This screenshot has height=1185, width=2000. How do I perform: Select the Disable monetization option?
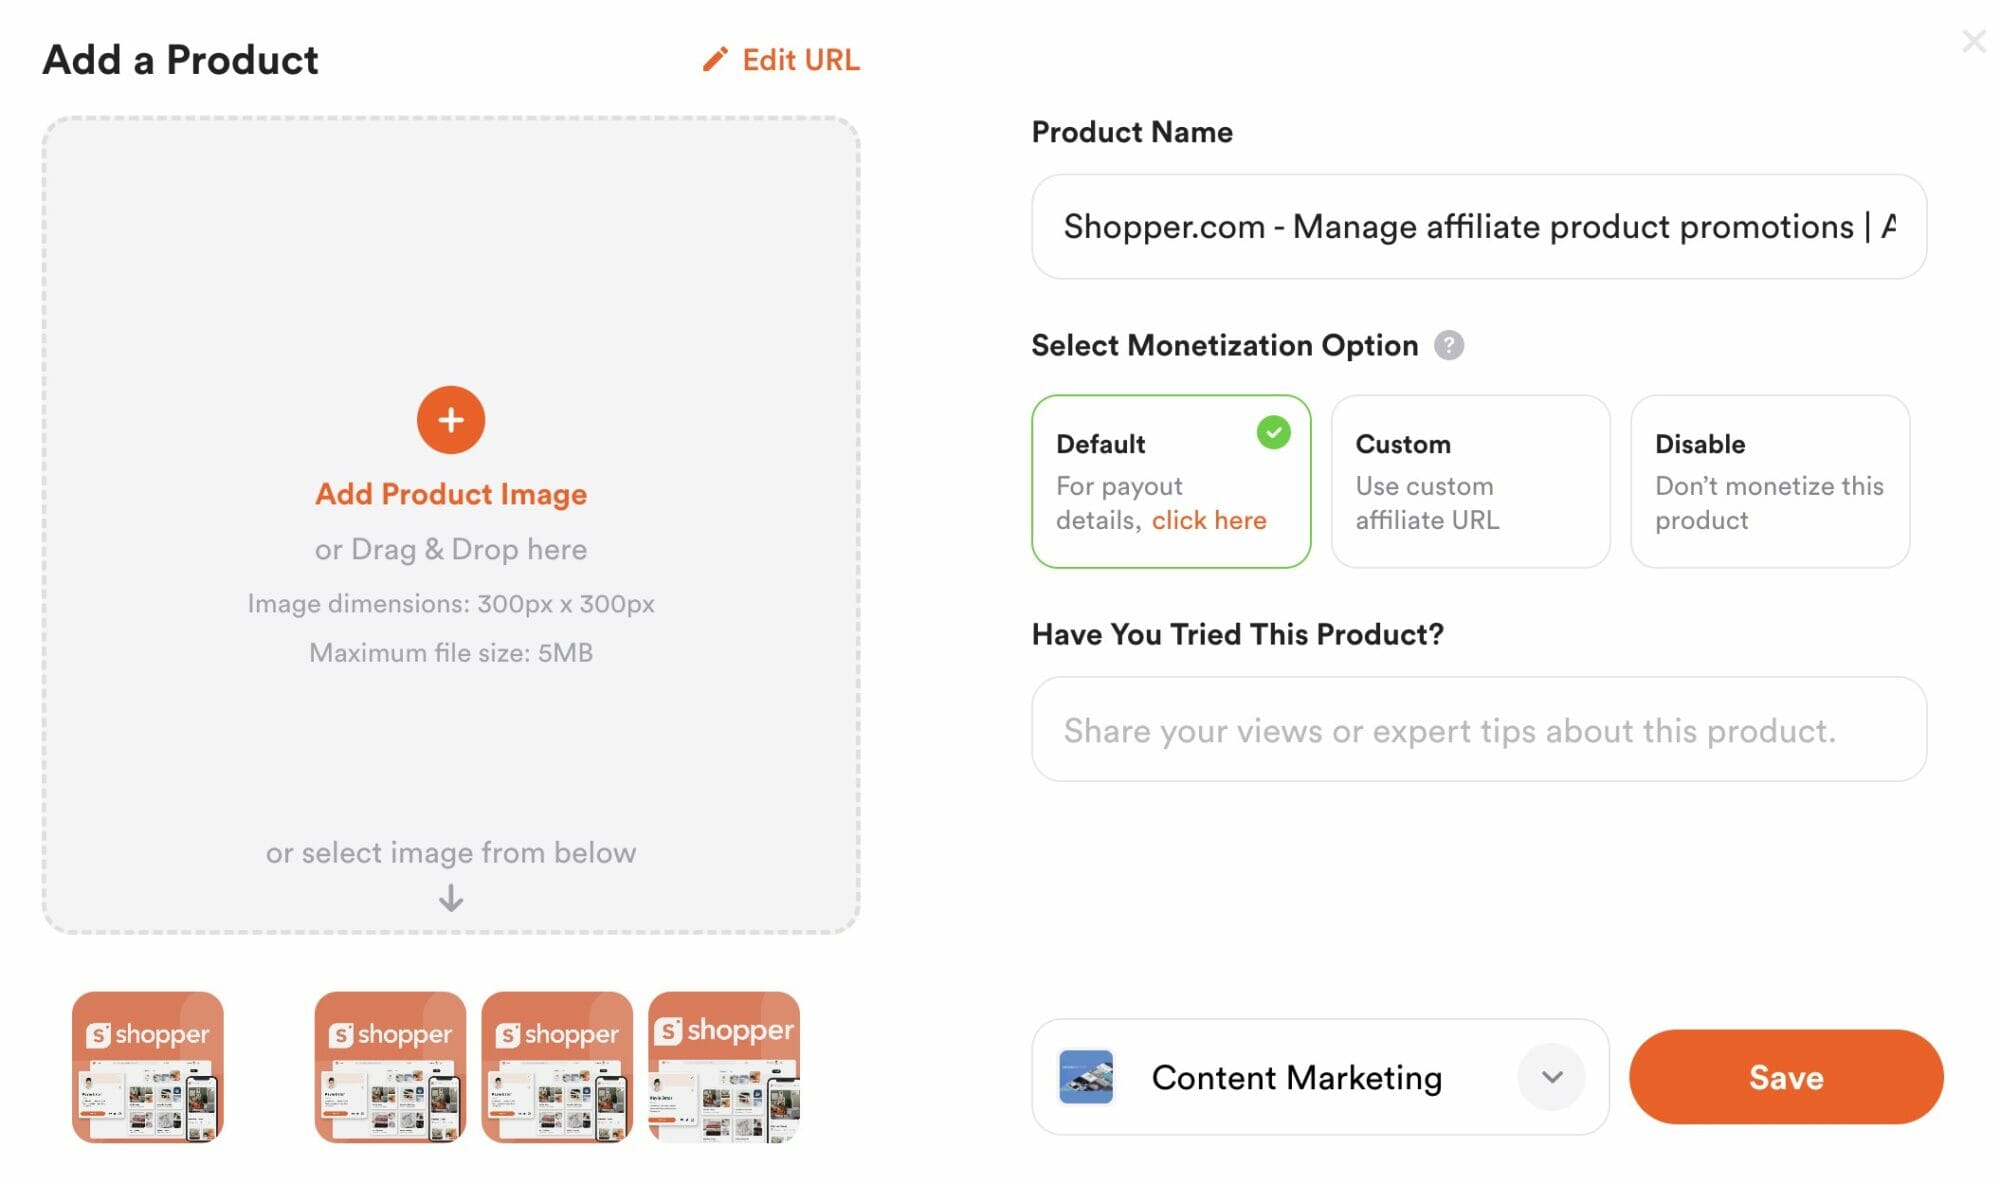(1770, 481)
